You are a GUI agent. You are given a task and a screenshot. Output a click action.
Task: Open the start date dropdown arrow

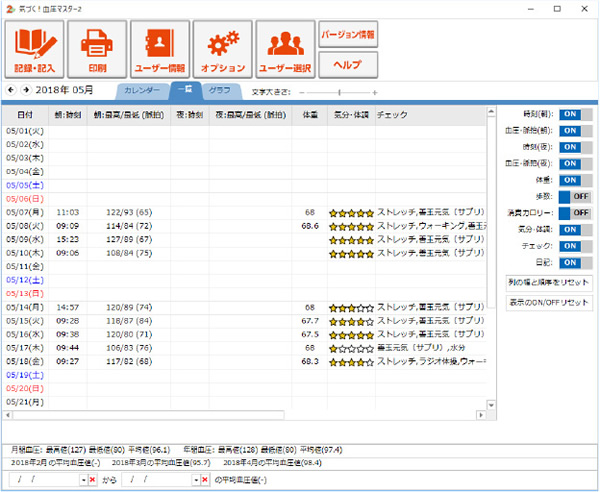tap(83, 480)
